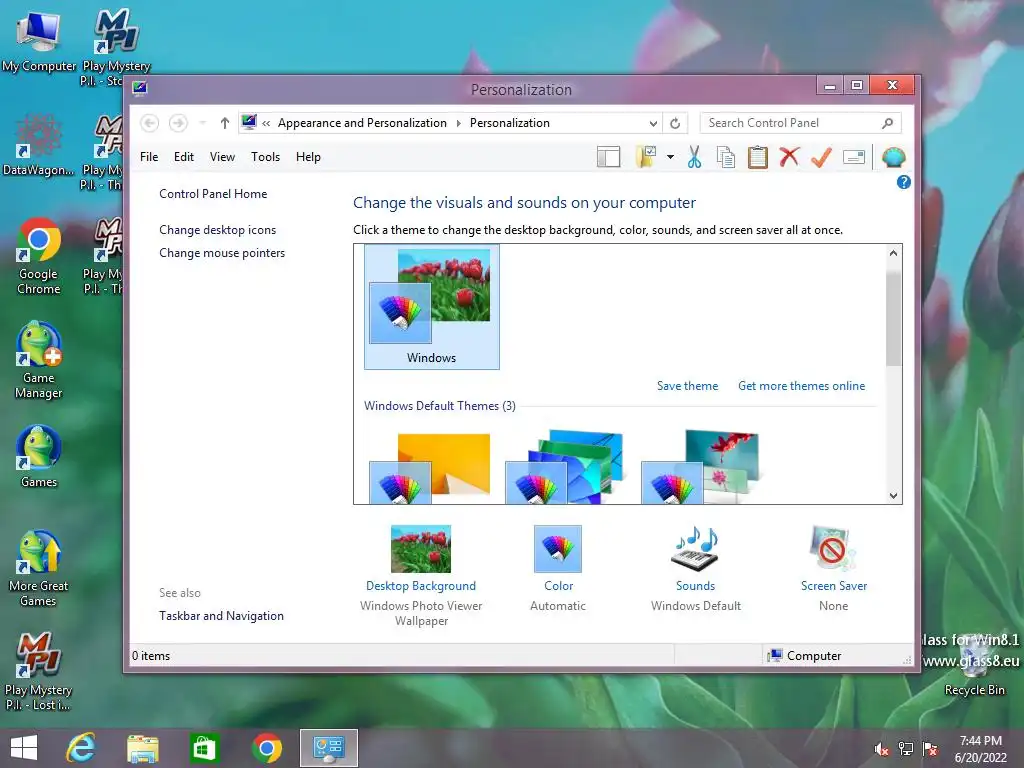Image resolution: width=1024 pixels, height=768 pixels.
Task: Expand the address bar history dropdown
Action: pyautogui.click(x=653, y=123)
